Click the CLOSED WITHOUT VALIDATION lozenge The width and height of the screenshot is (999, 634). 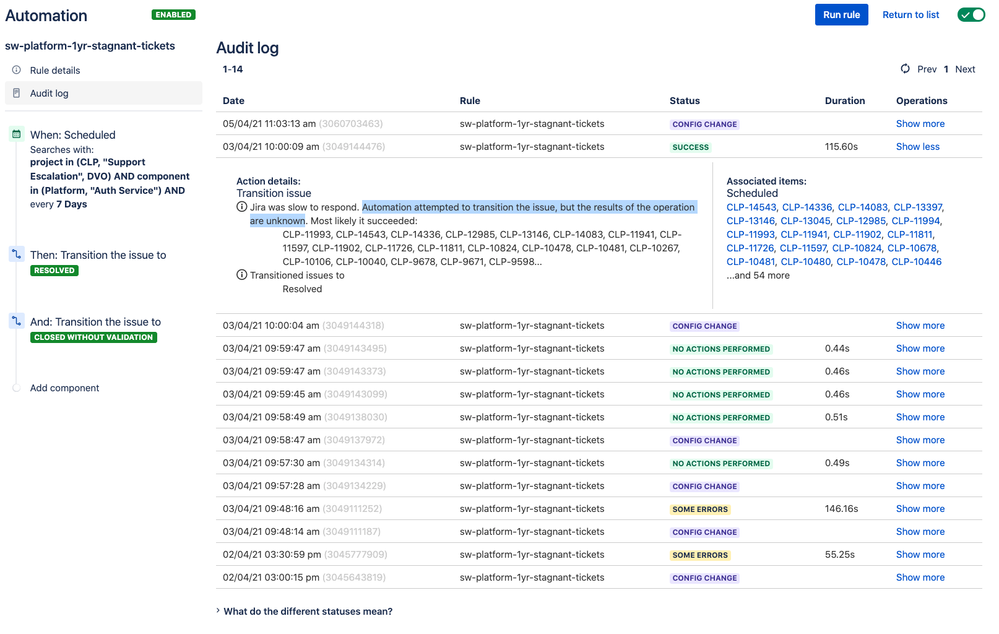click(x=94, y=338)
